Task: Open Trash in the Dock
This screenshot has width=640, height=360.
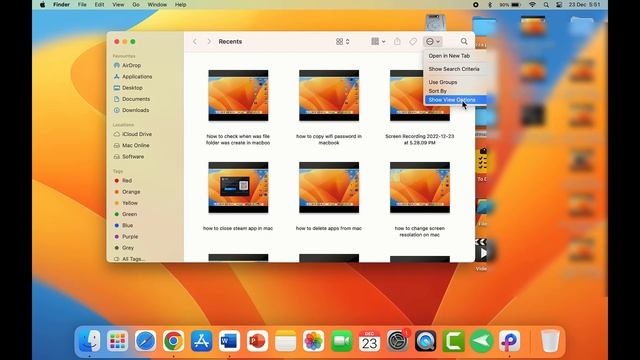Action: click(550, 341)
